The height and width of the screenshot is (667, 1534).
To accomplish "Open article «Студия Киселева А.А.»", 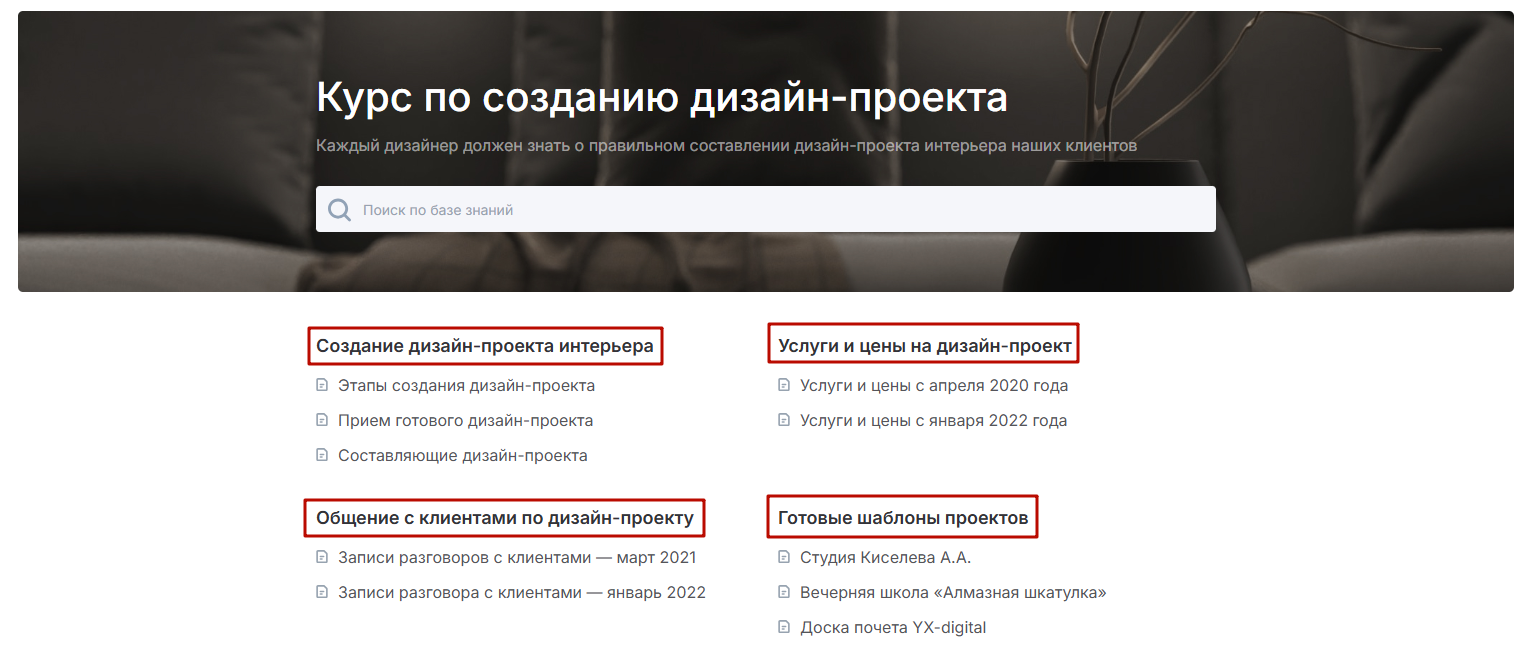I will 885,557.
